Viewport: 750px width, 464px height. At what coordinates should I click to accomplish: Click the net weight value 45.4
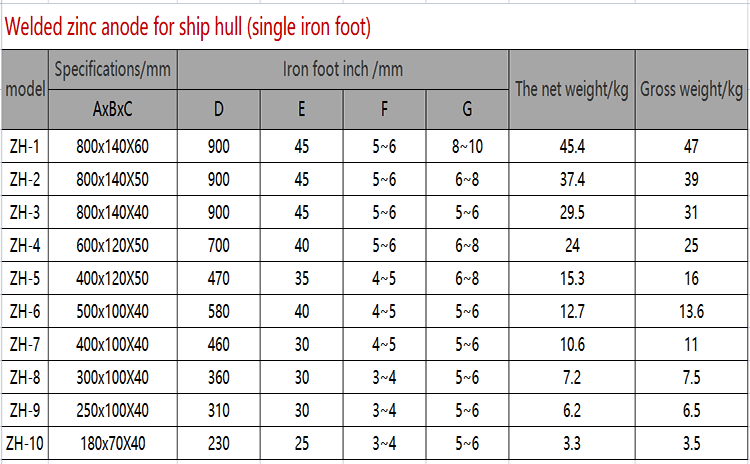[x=572, y=147]
